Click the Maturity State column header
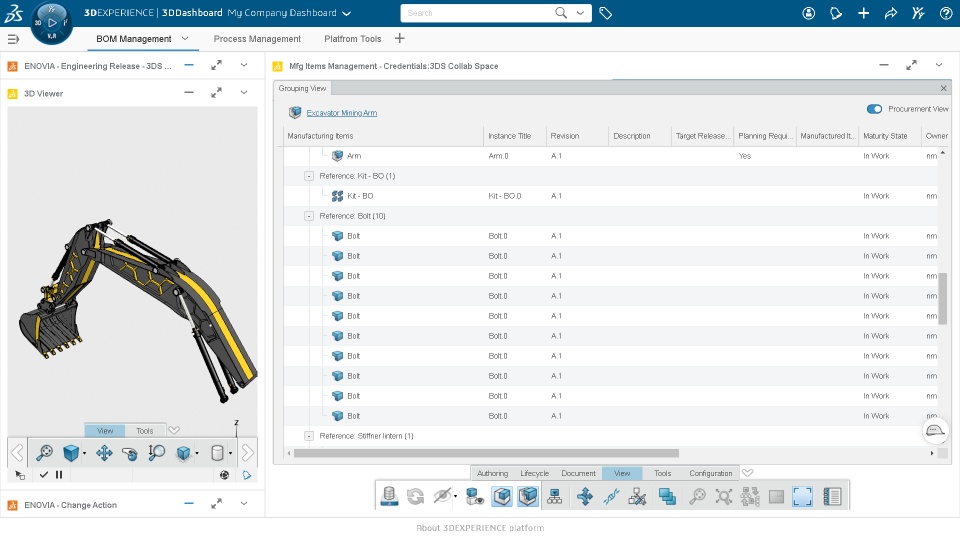 tap(885, 136)
